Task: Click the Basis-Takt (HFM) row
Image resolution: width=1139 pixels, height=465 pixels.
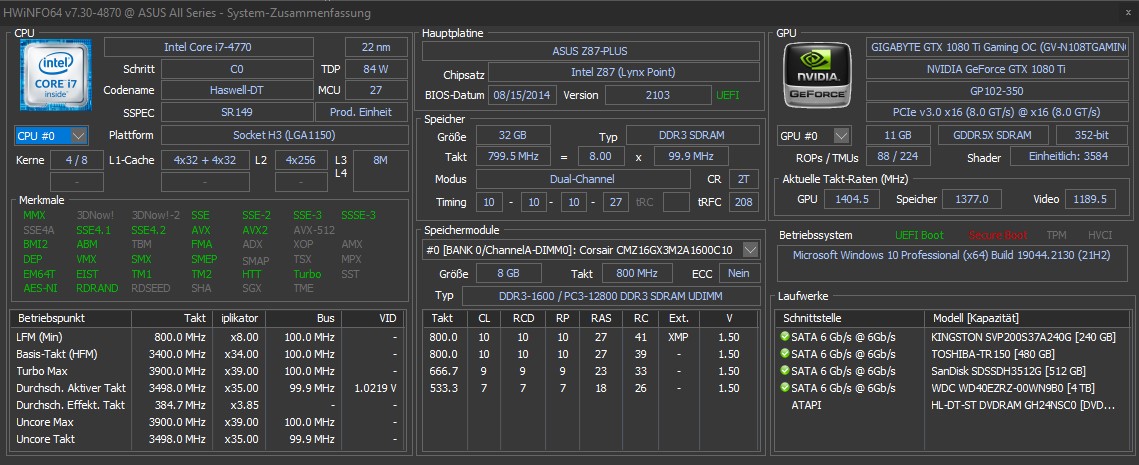Action: coord(207,354)
